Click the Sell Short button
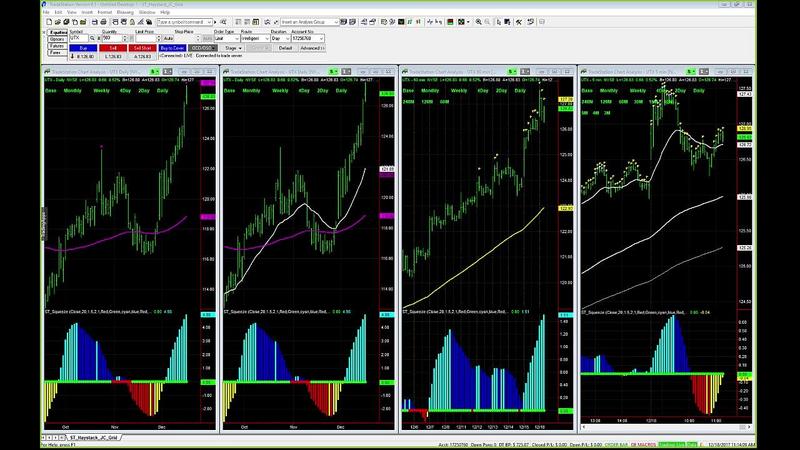 [x=142, y=48]
